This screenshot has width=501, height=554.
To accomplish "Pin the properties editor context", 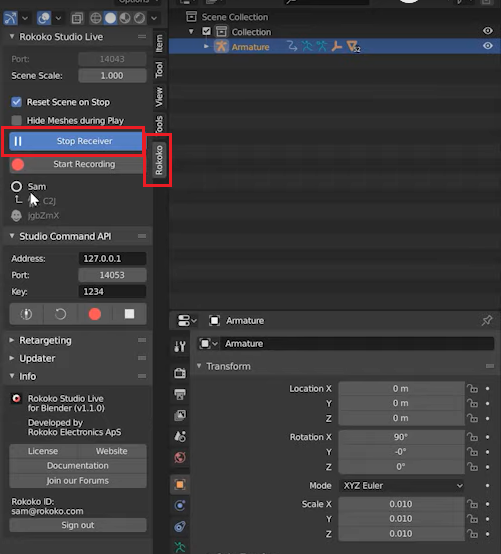I will point(487,321).
